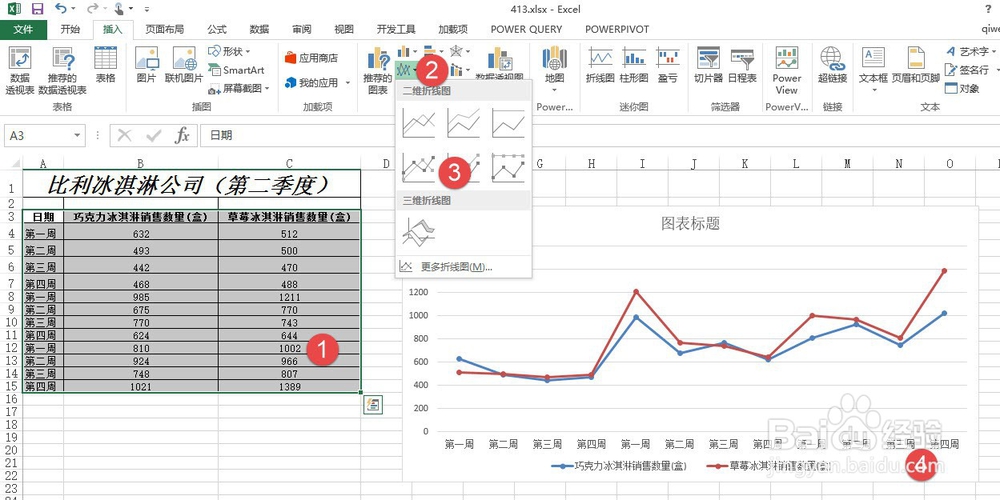The height and width of the screenshot is (500, 1000).
Task: Click the formula bar showing 日期
Action: [x=599, y=135]
